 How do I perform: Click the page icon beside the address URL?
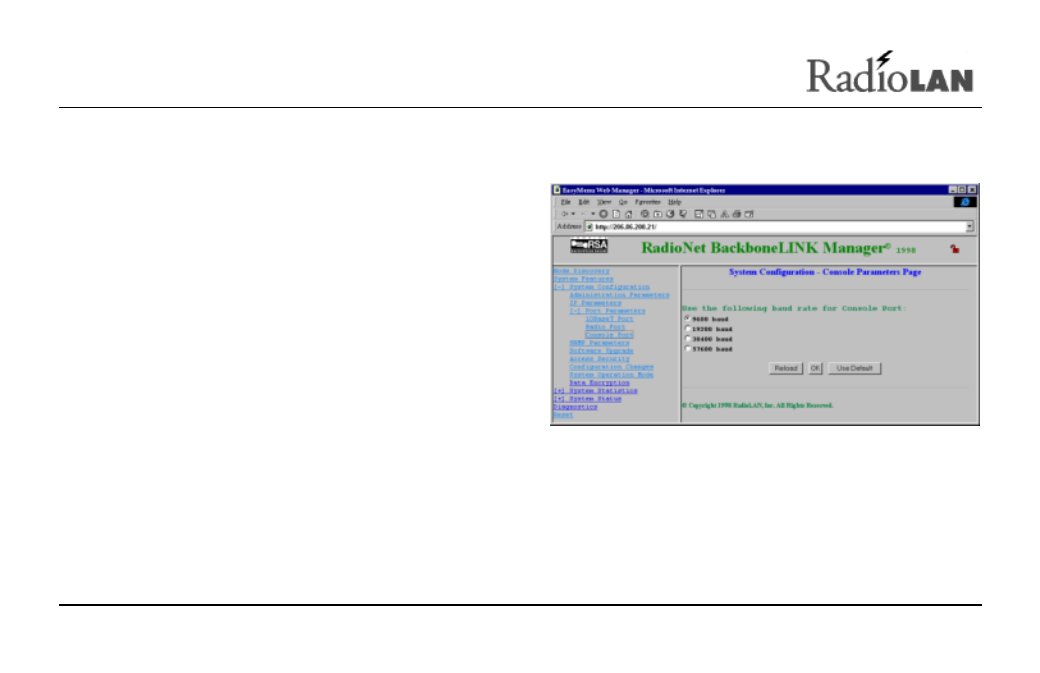589,227
